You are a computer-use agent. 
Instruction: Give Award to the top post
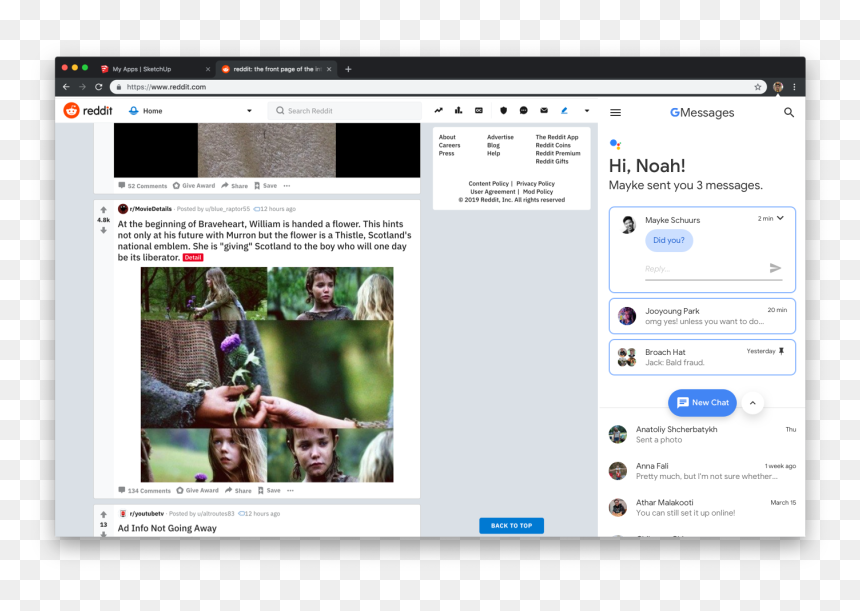pos(194,186)
